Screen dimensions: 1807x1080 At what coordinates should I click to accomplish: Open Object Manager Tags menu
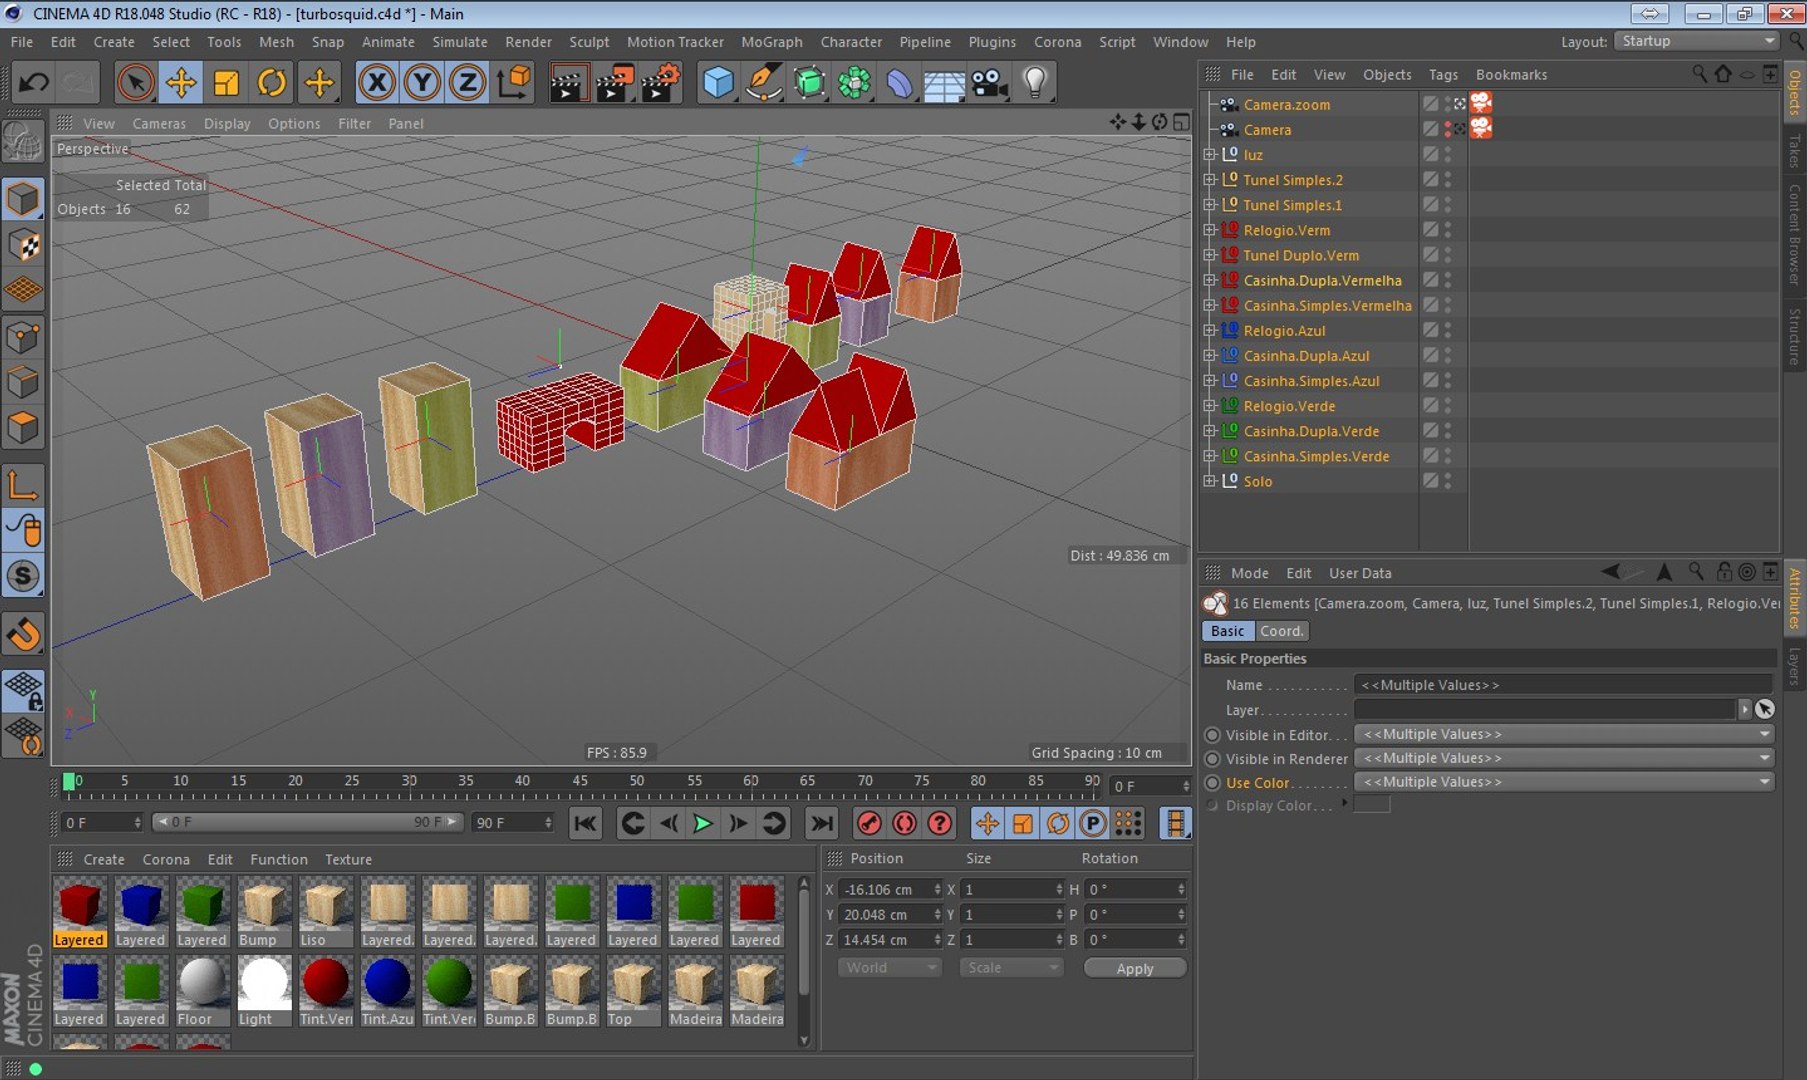click(1443, 75)
